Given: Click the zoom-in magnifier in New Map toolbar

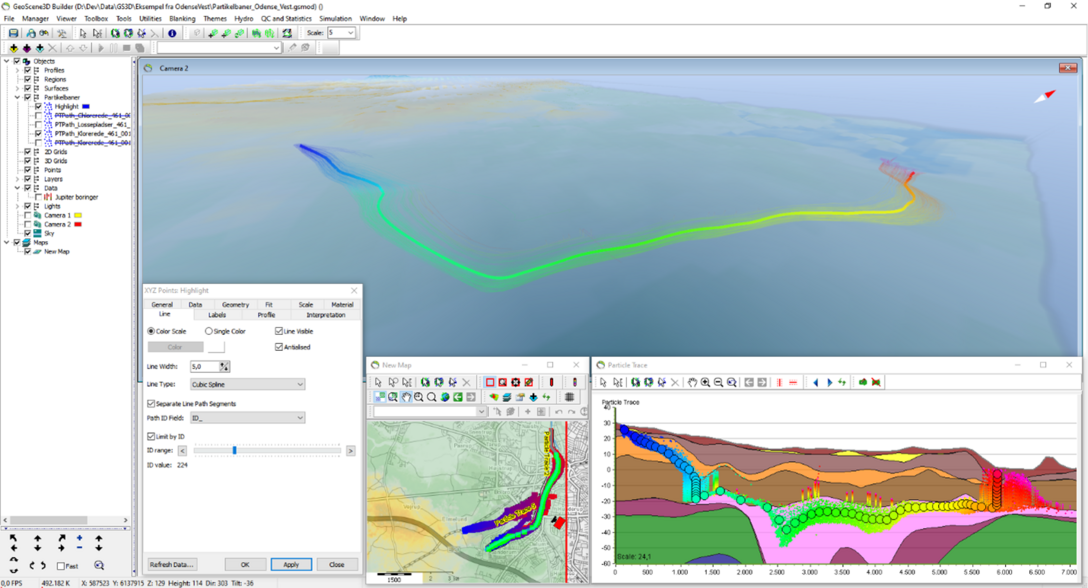Looking at the screenshot, I should coord(418,397).
